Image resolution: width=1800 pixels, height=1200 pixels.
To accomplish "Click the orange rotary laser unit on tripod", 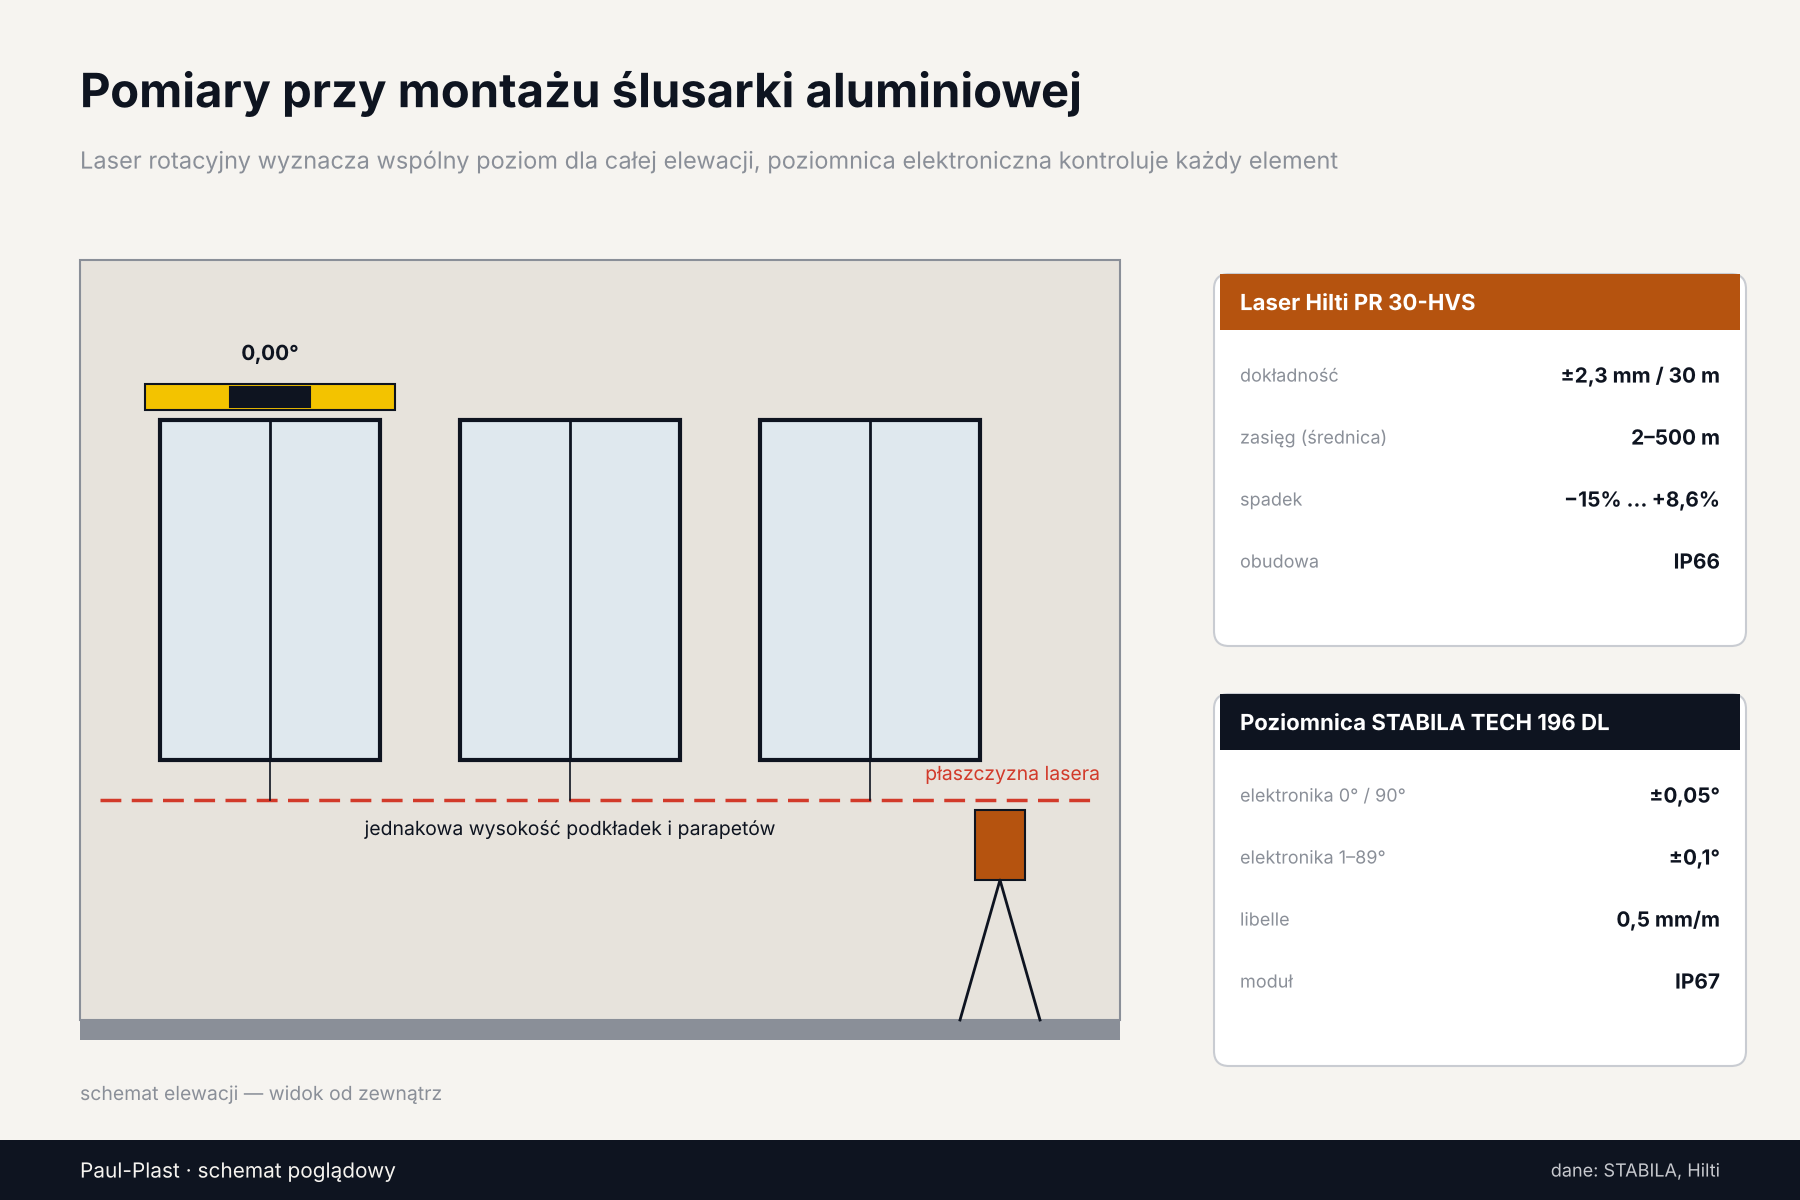I will 1000,845.
